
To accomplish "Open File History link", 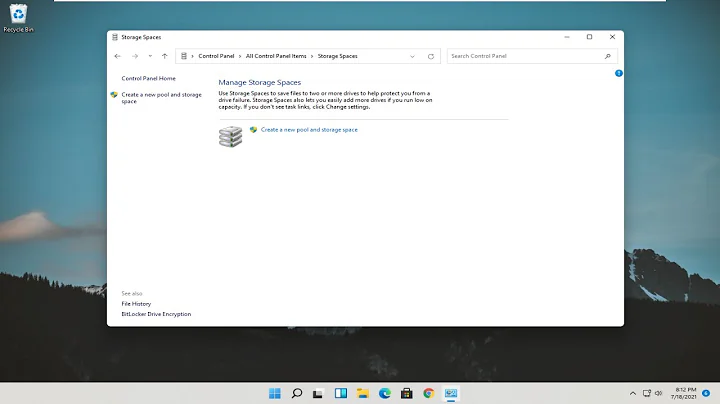I will pos(136,304).
